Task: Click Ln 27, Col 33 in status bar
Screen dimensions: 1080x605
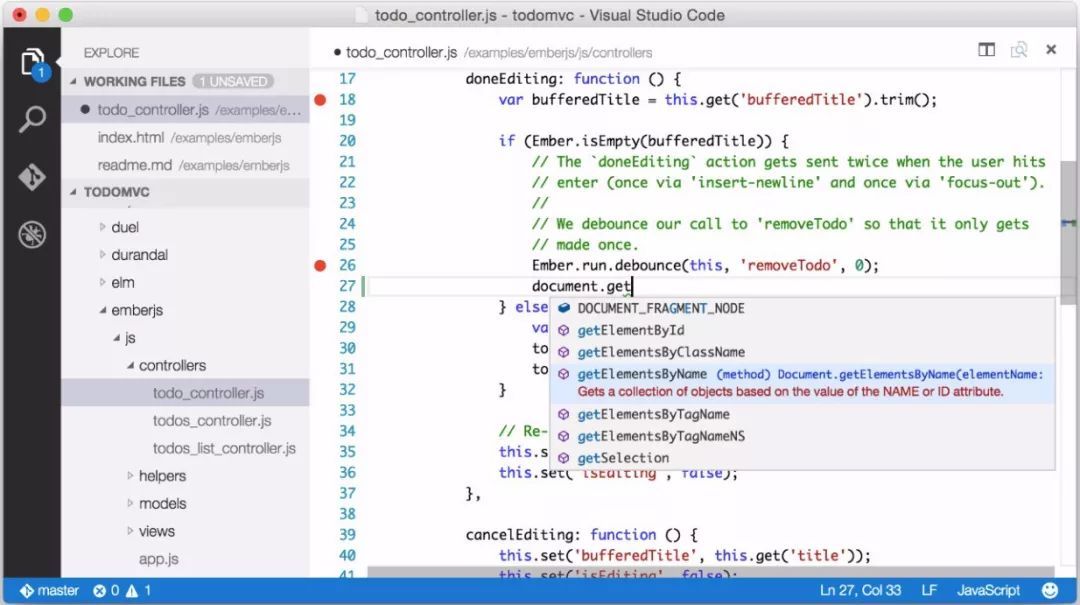Action: tap(860, 591)
